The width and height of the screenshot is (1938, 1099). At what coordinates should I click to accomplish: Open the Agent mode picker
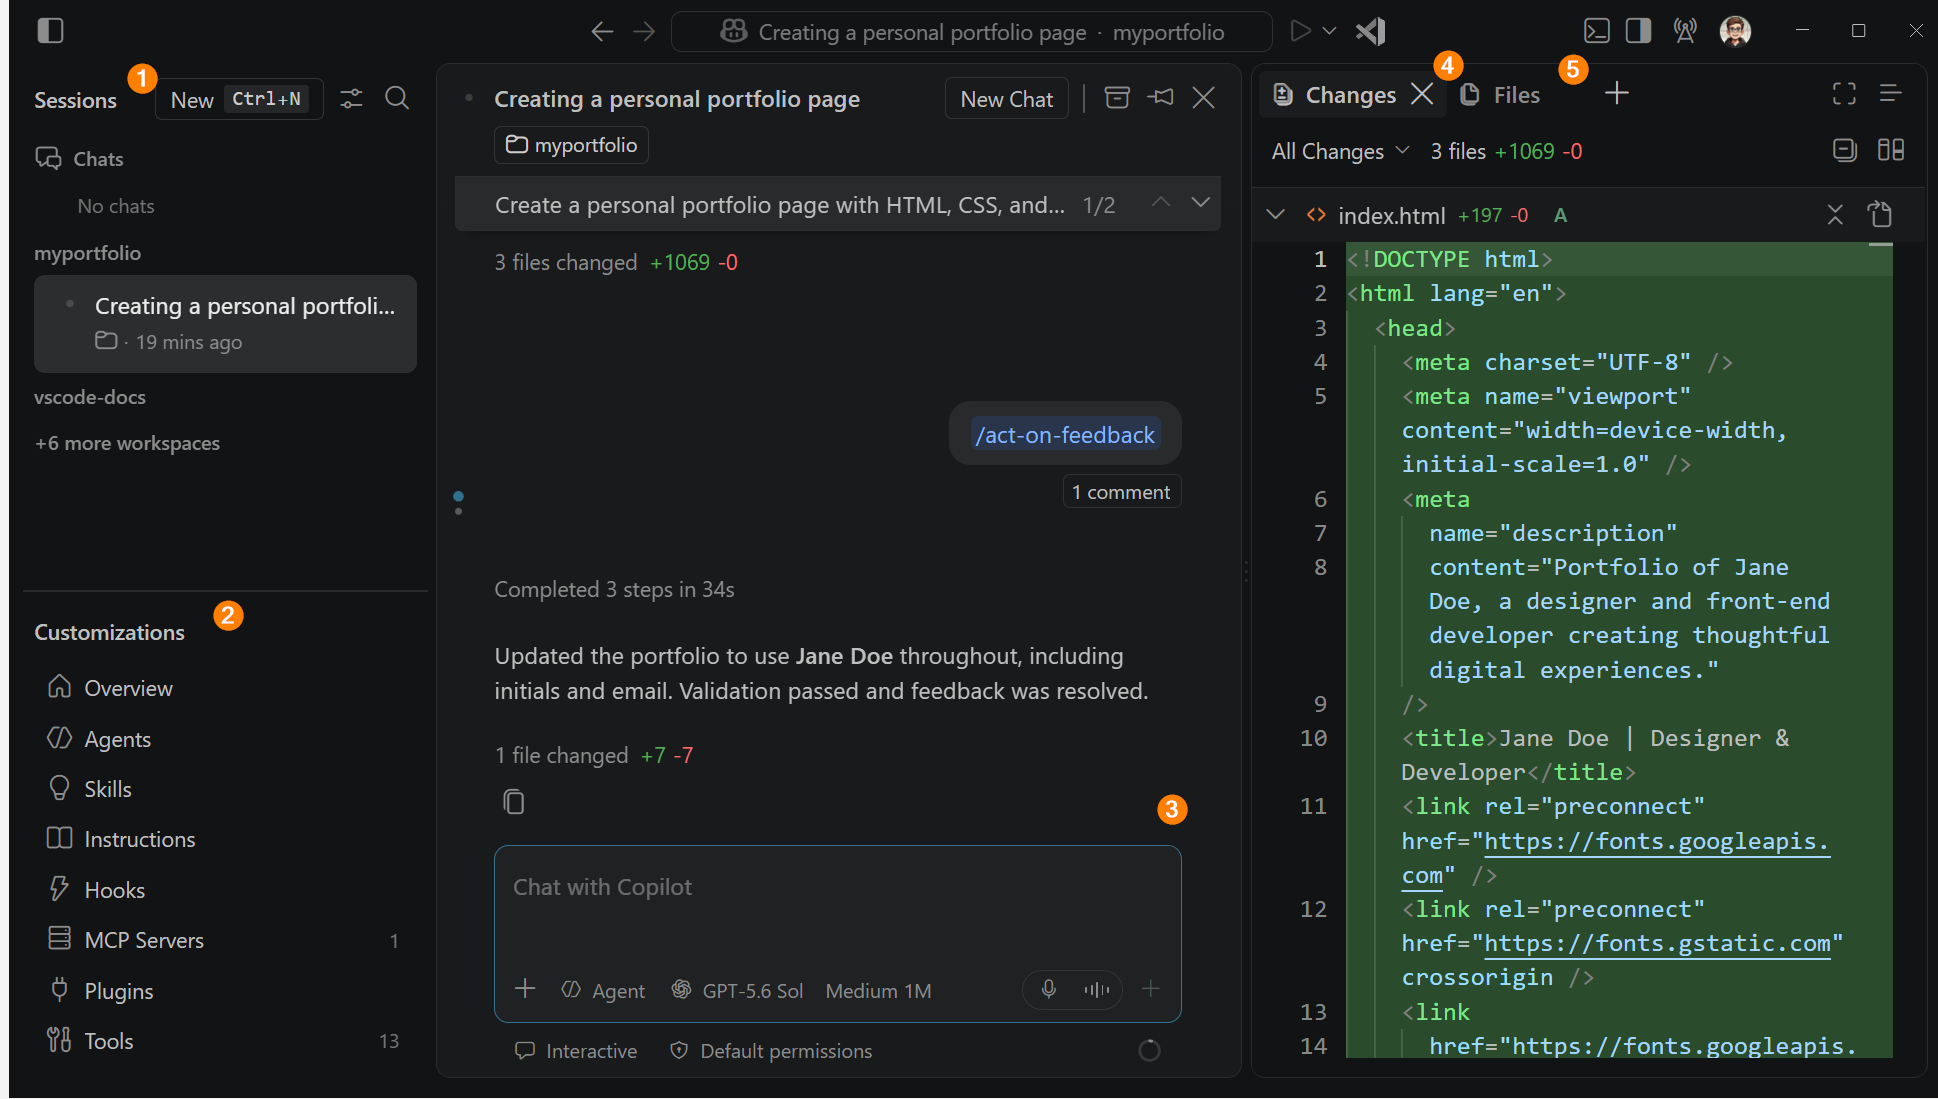(x=604, y=990)
